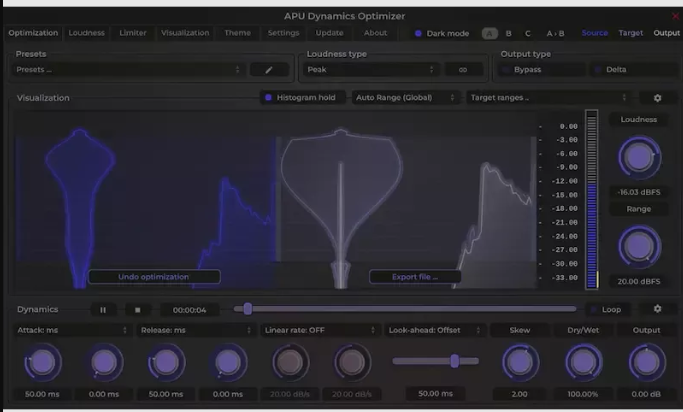The height and width of the screenshot is (412, 683).
Task: Click the first Attack knob at 50.00 ms
Action: pyautogui.click(x=42, y=362)
